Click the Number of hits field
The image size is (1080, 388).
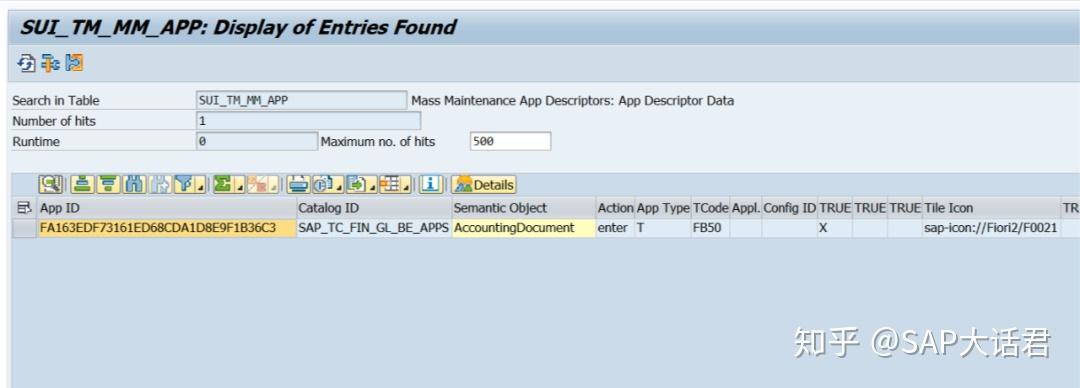click(x=308, y=121)
